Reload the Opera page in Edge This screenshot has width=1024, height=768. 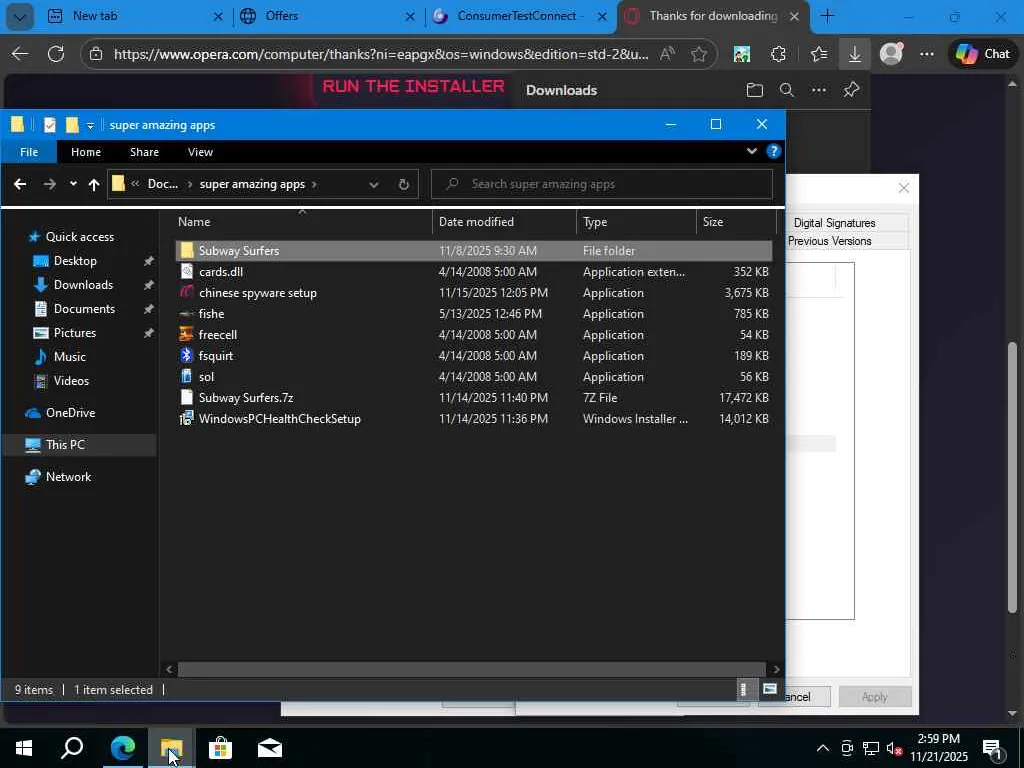click(x=56, y=54)
